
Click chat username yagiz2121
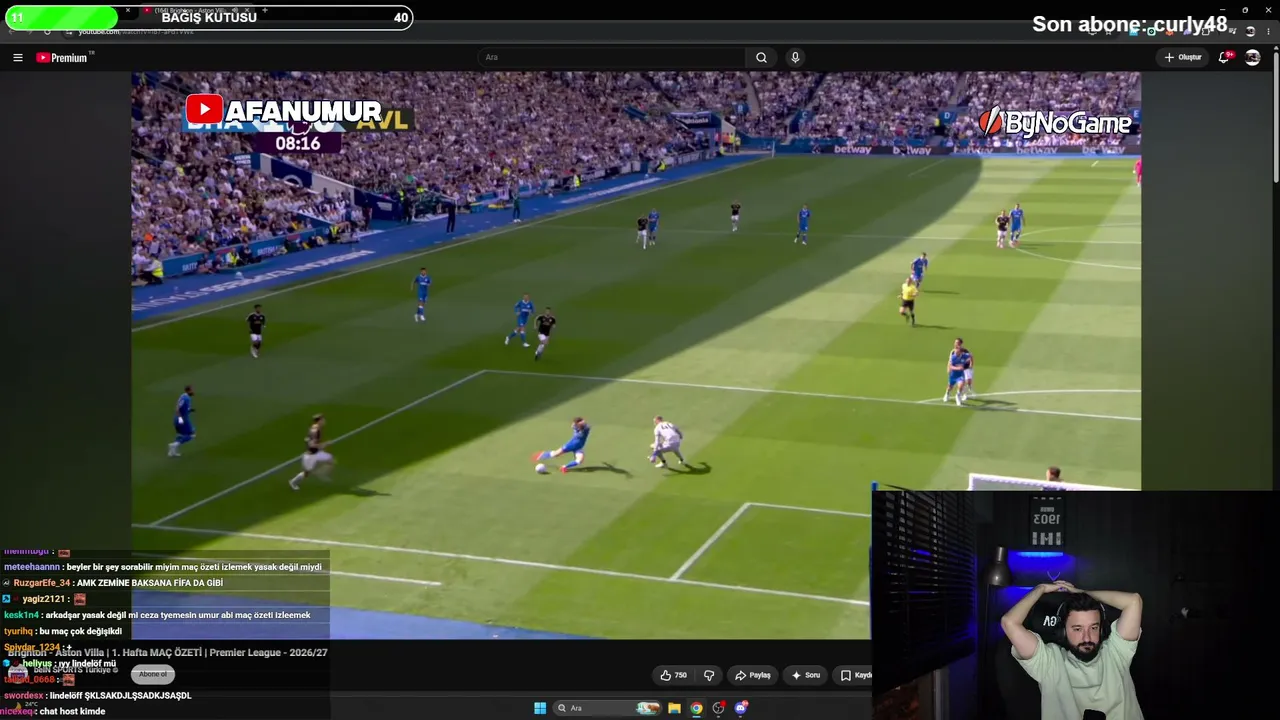tap(44, 599)
